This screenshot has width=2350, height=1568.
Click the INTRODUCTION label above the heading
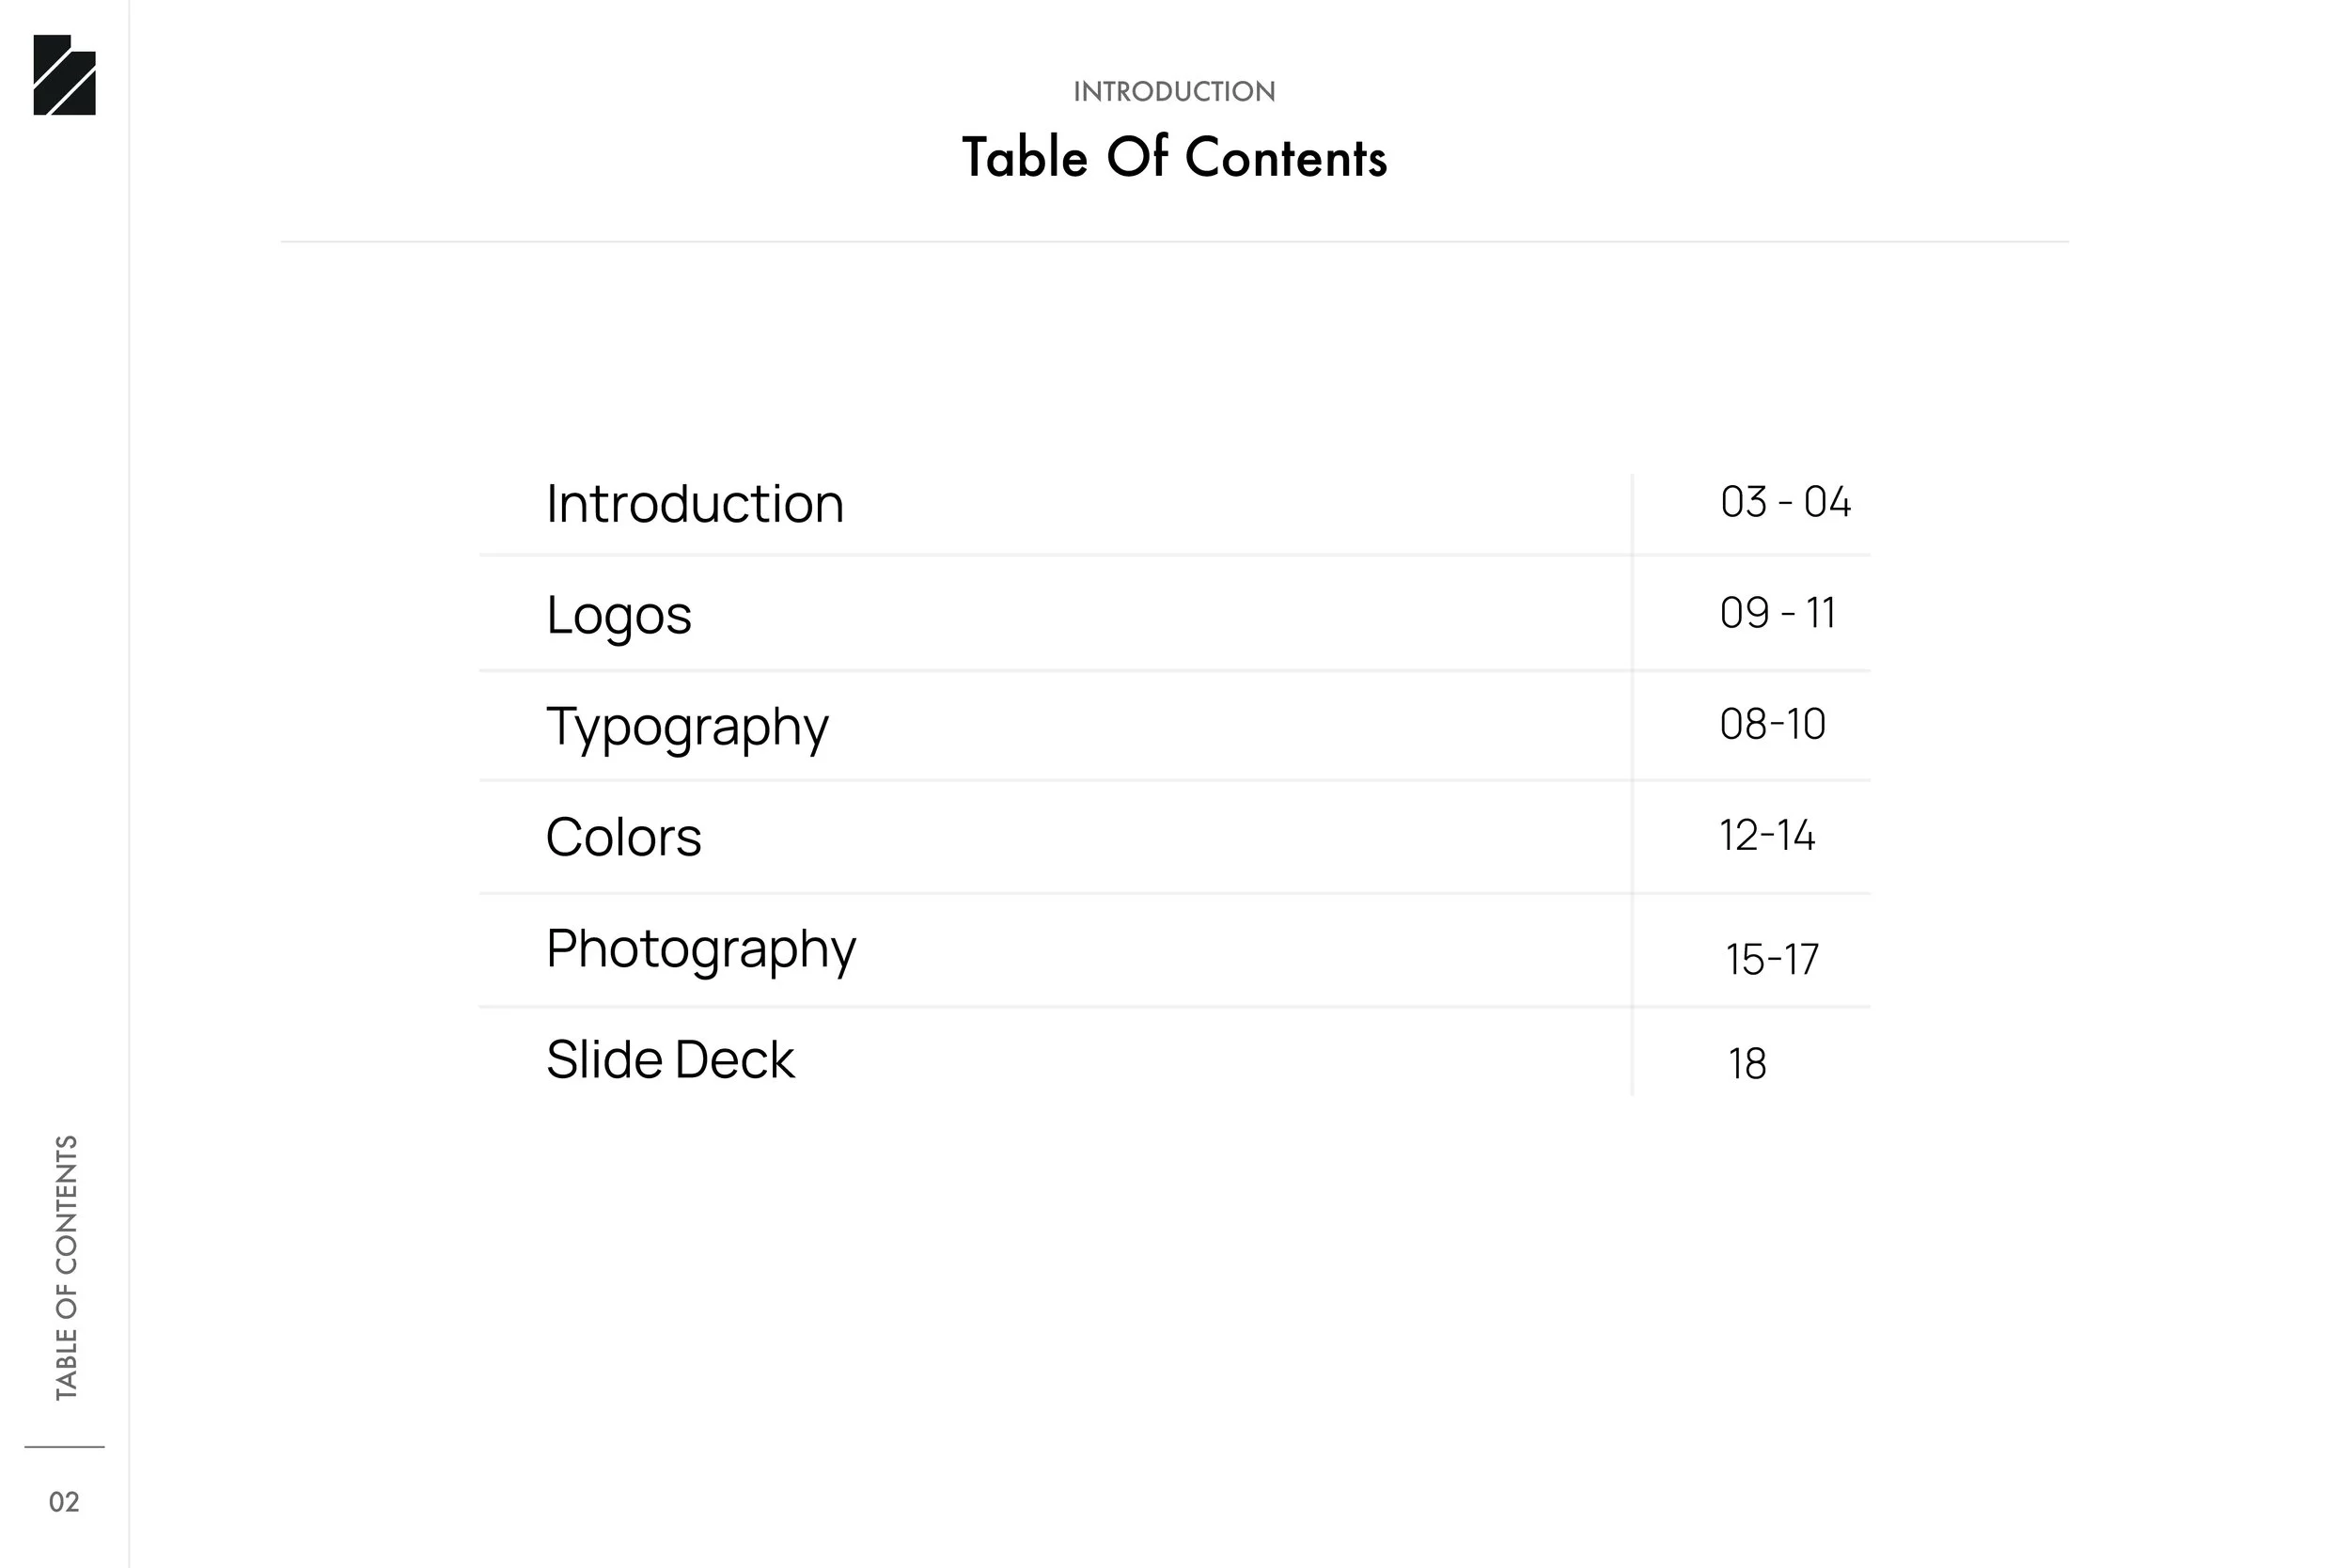pos(1174,91)
